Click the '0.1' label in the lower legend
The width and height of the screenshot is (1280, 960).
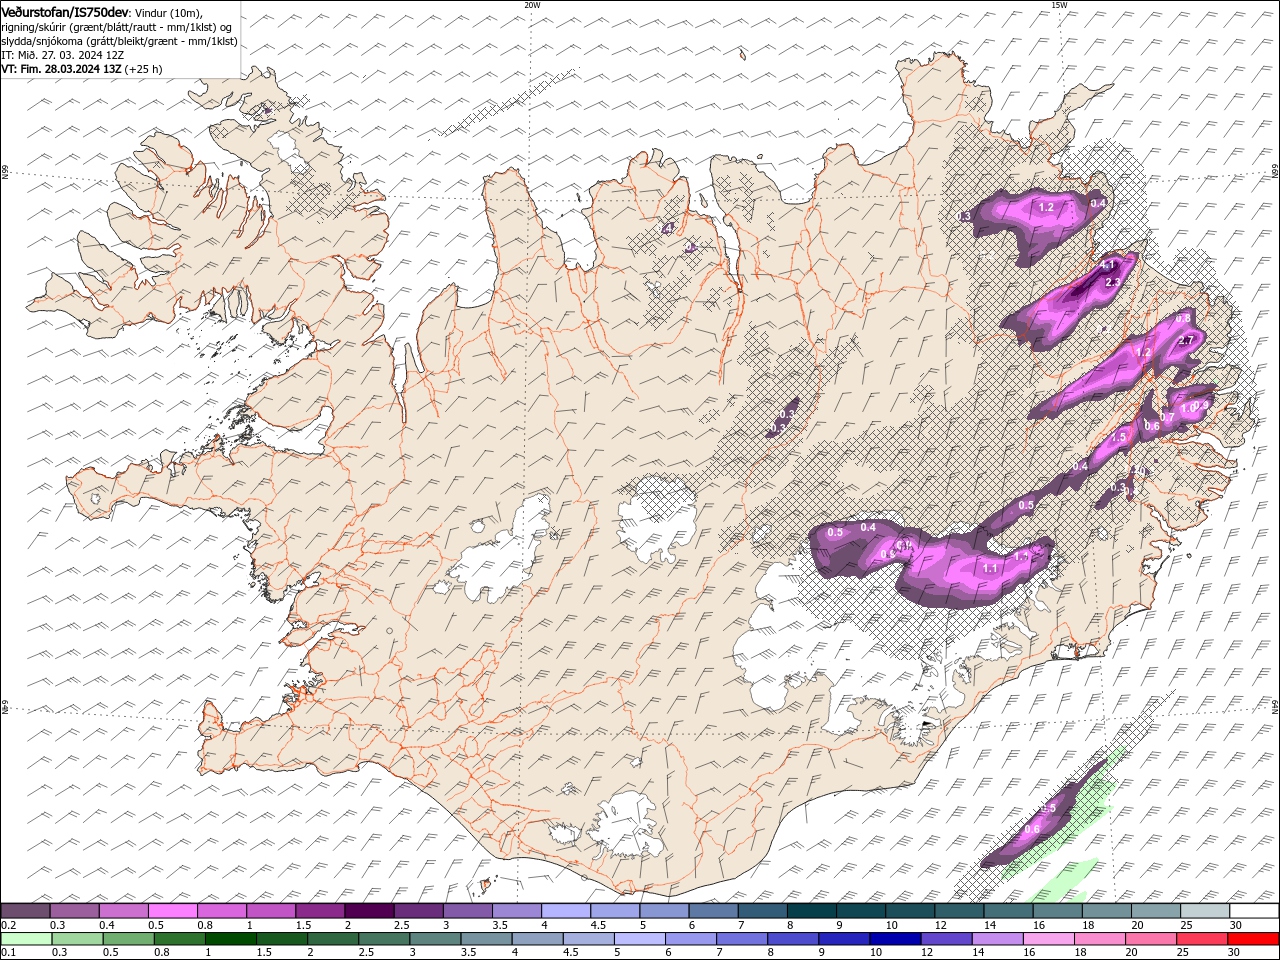pos(8,953)
